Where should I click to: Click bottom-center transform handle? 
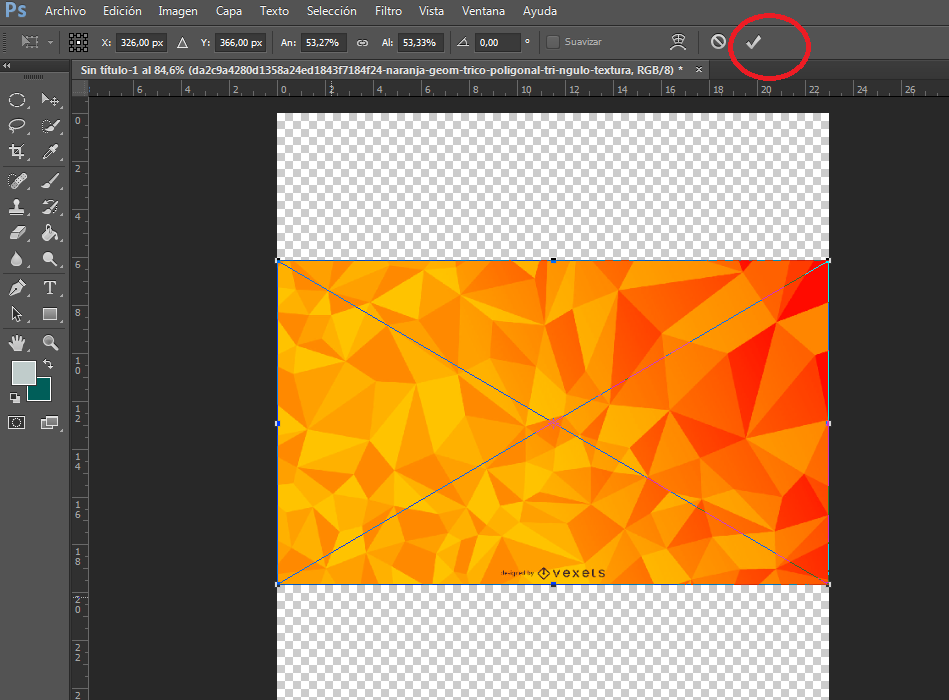point(553,584)
